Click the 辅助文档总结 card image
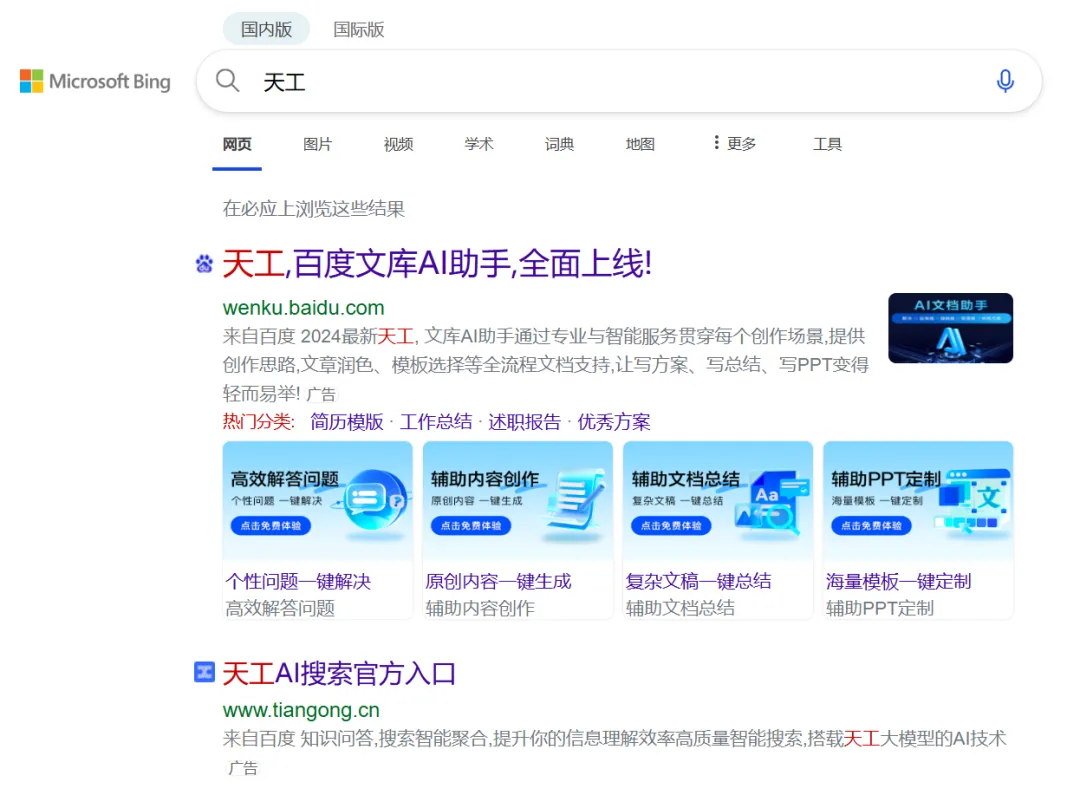Viewport: 1080px width, 808px height. (718, 502)
